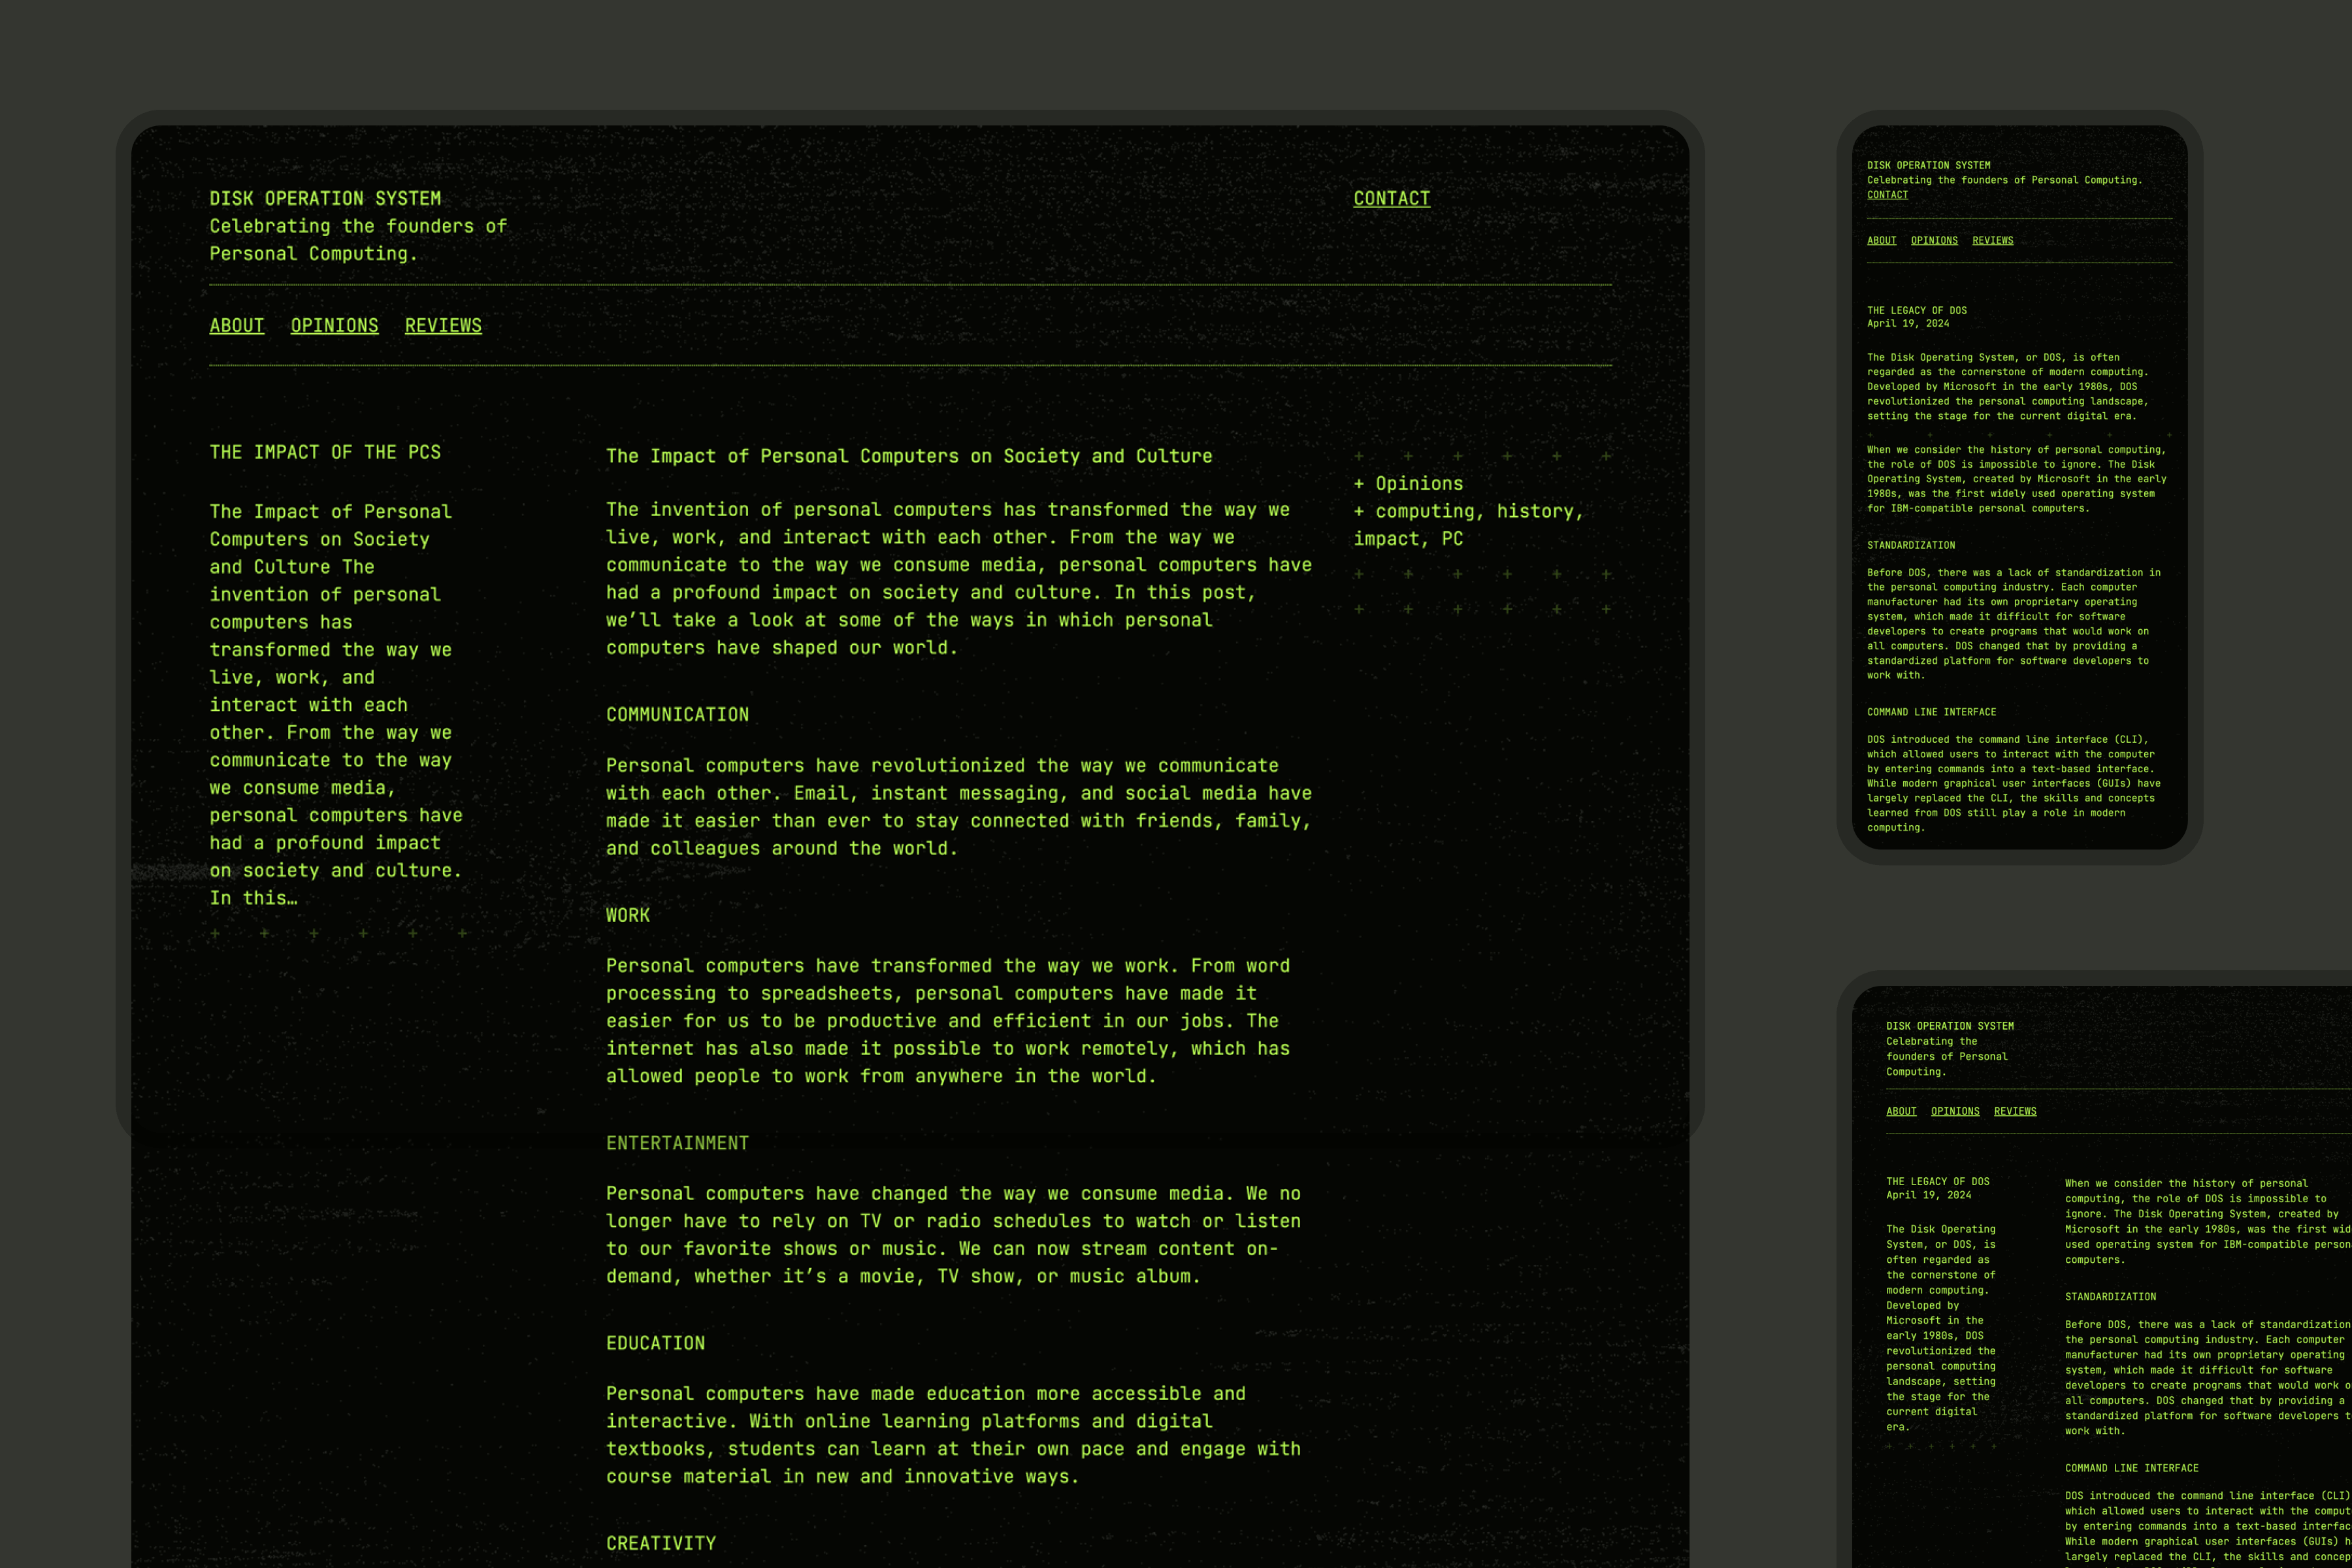The height and width of the screenshot is (1568, 2352).
Task: Click DISK OPERATION SYSTEM title in large preview
Action: [x=325, y=198]
